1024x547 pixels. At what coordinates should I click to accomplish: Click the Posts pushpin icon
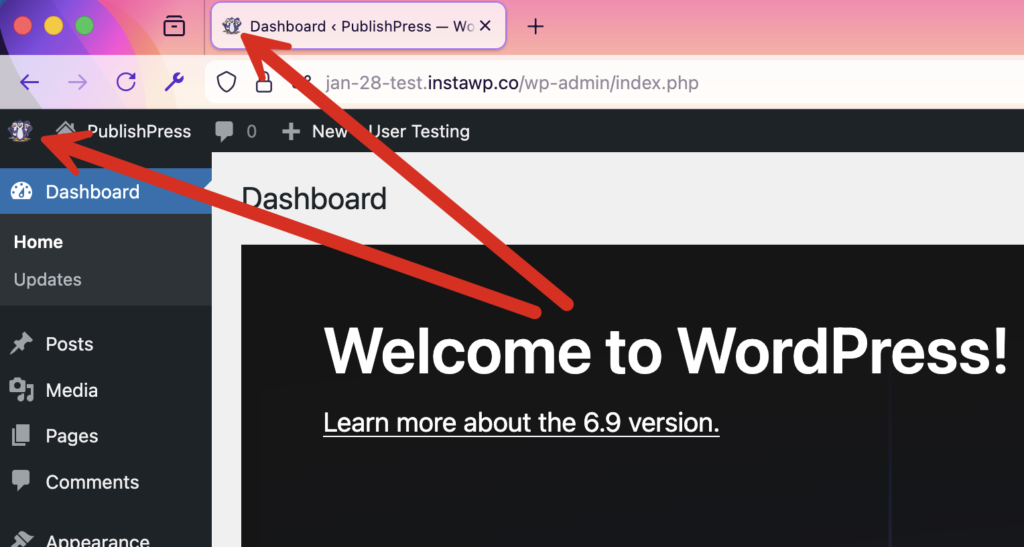pos(22,343)
